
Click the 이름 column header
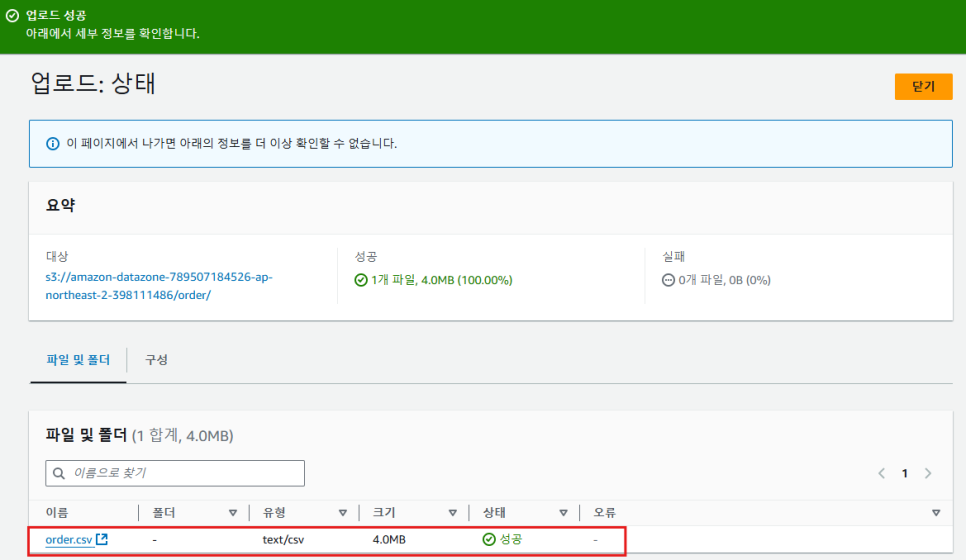click(x=57, y=513)
